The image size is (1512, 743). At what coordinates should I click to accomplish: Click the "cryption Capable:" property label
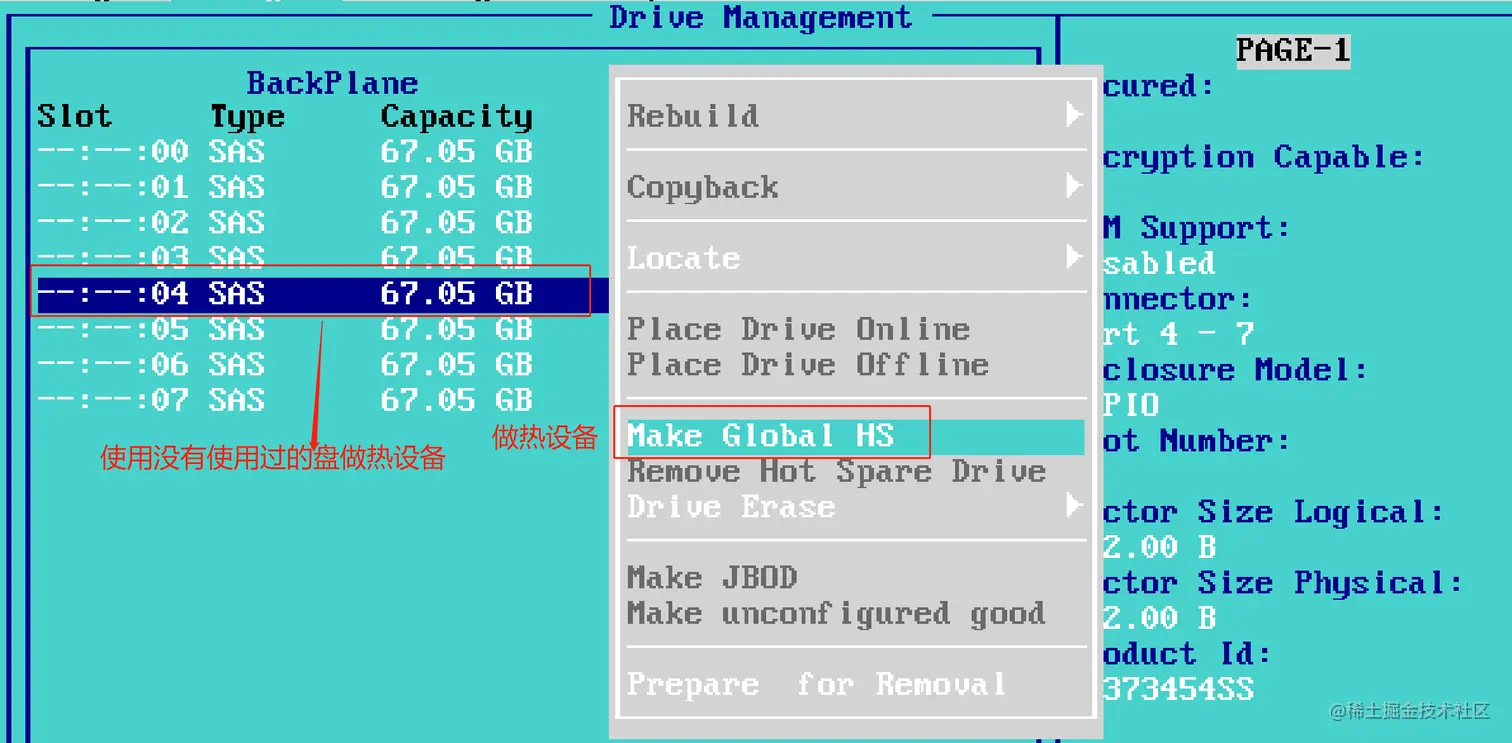point(1264,157)
